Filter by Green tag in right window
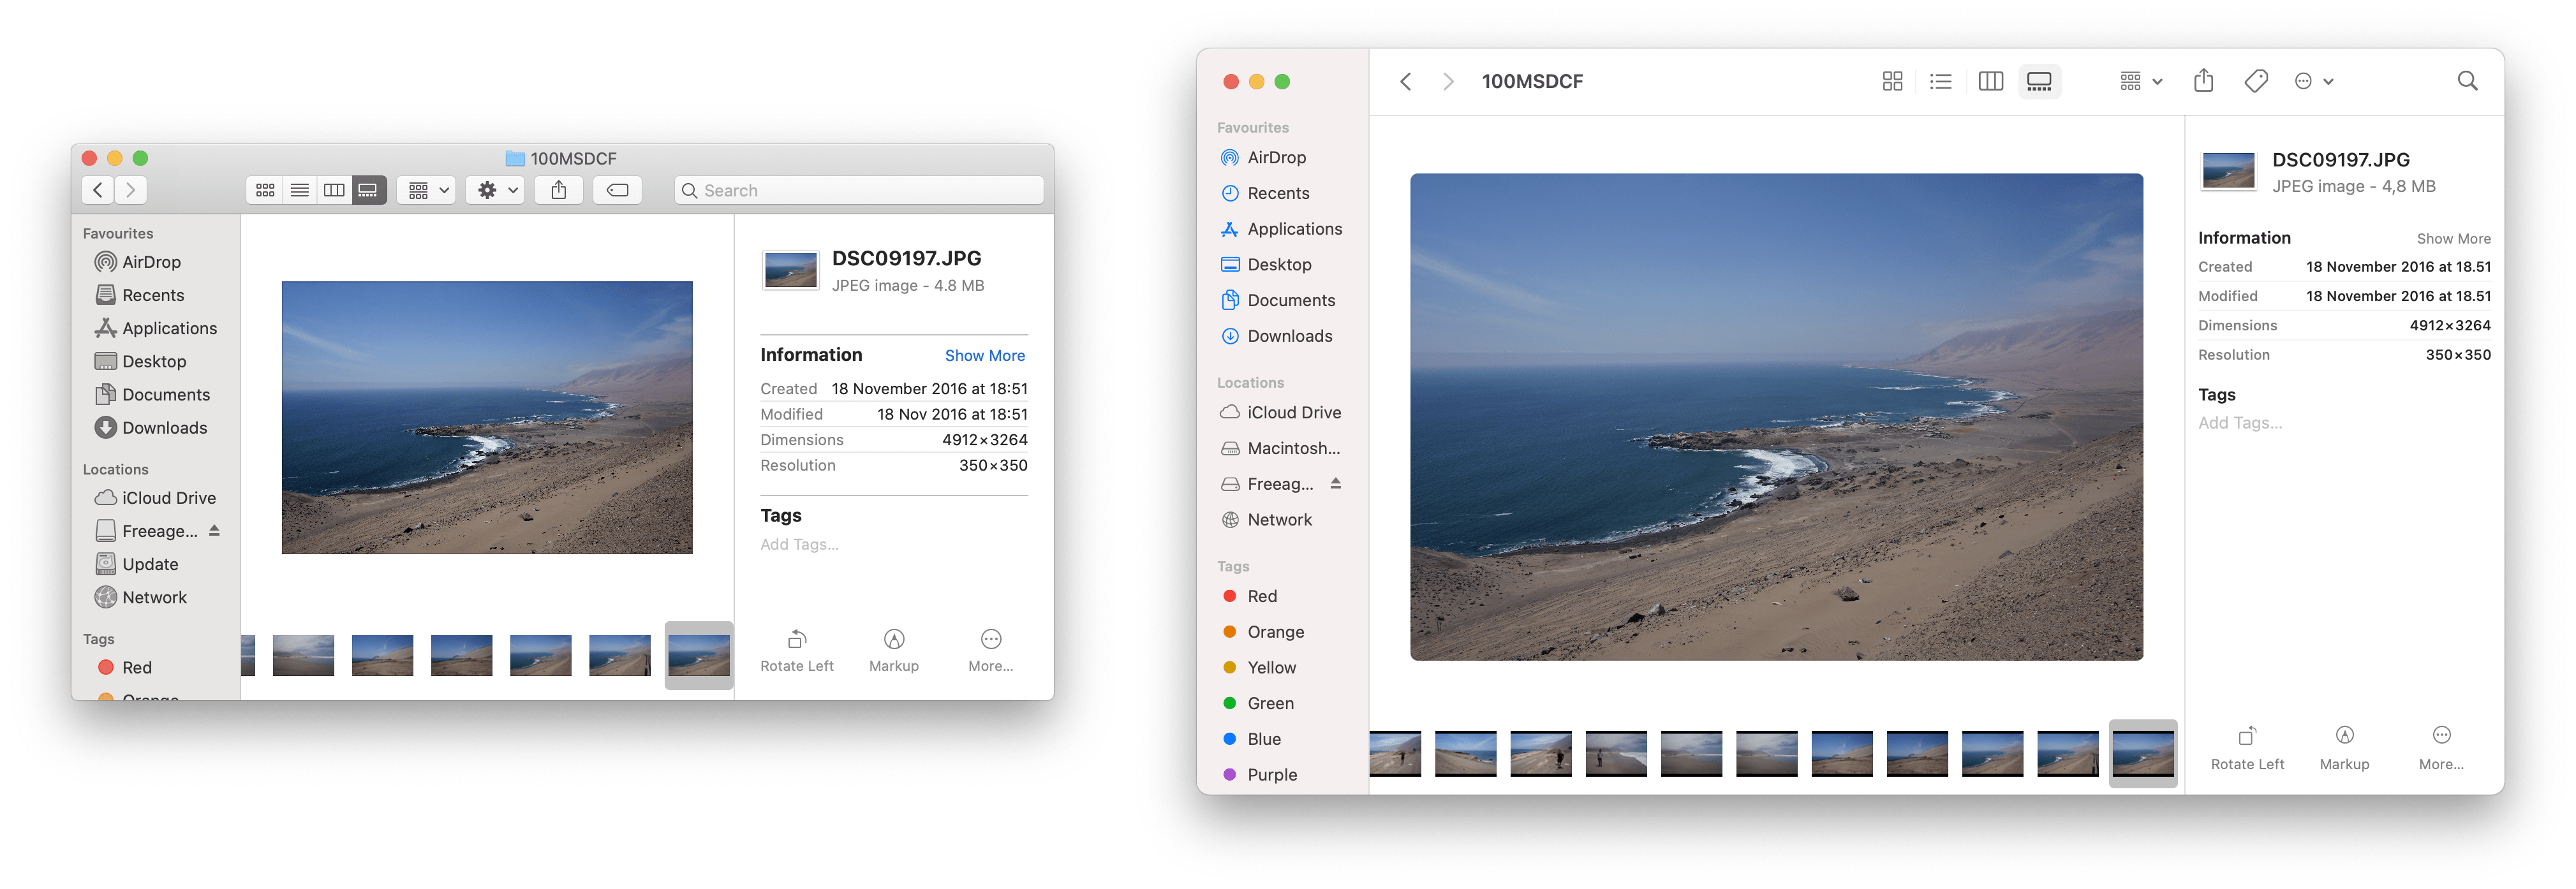2576x889 pixels. click(1259, 703)
